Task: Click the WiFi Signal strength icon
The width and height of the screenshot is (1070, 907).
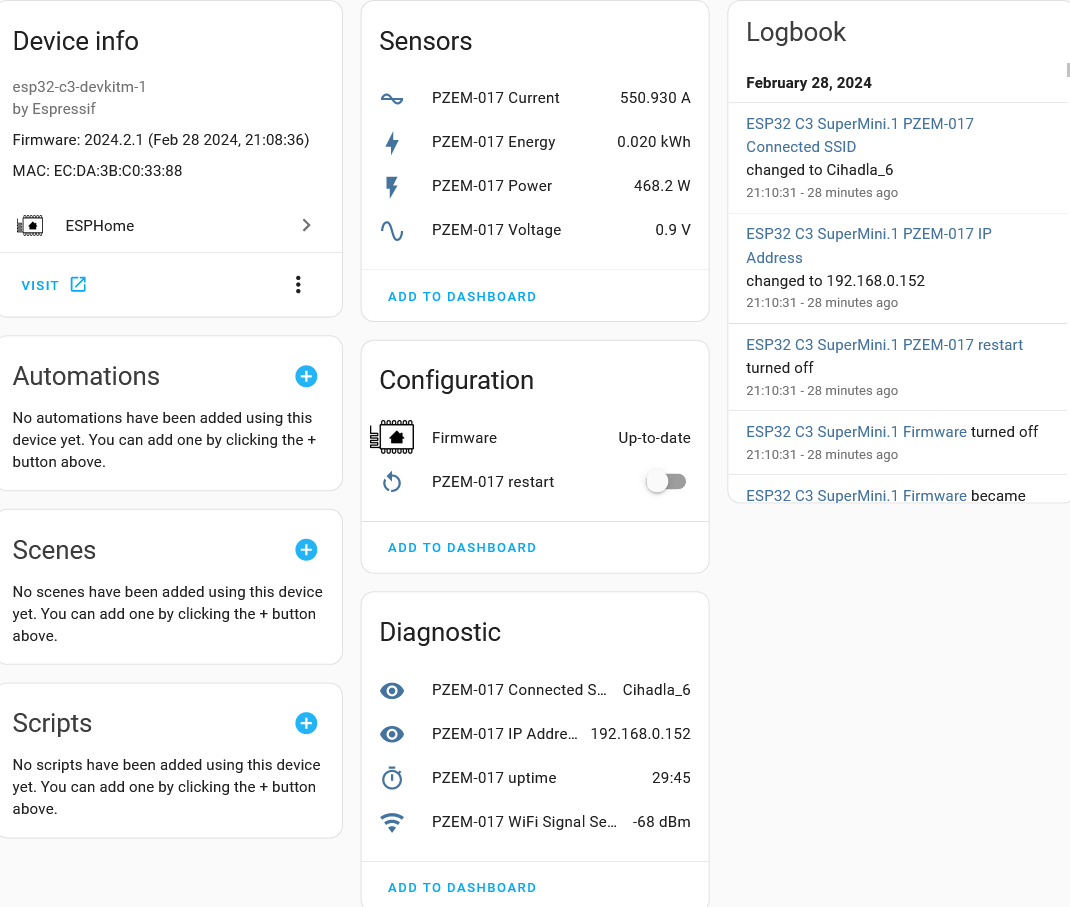Action: [392, 822]
